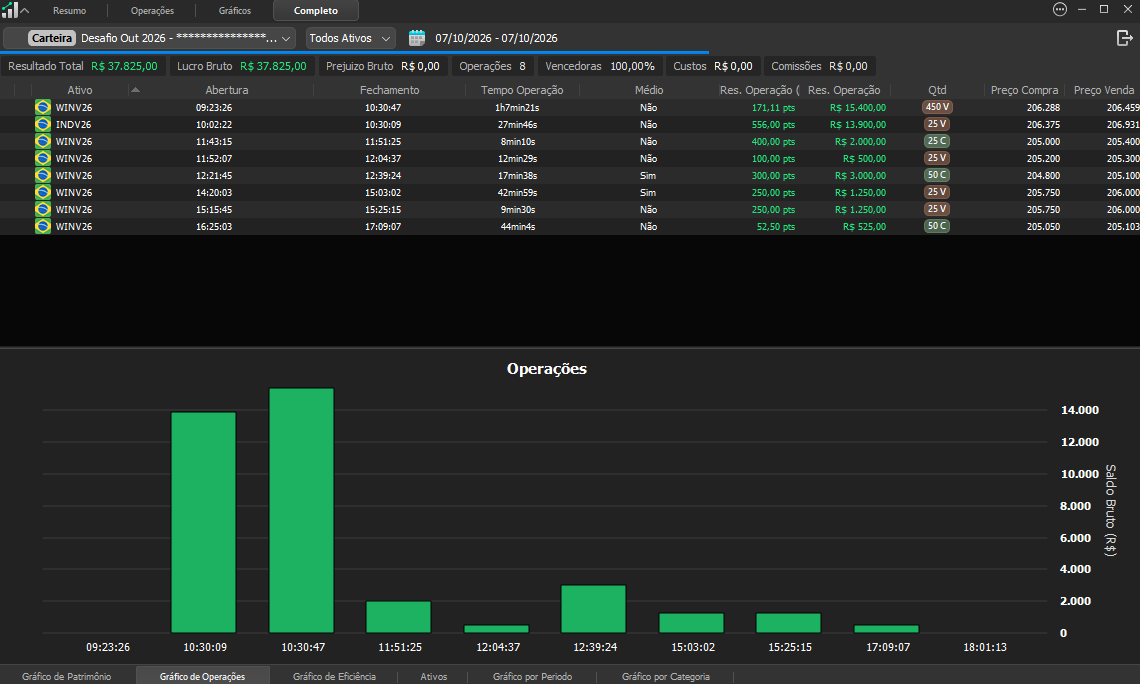Screen dimensions: 1140x684
Task: Select the Gráfico de Operações tab
Action: click(203, 676)
